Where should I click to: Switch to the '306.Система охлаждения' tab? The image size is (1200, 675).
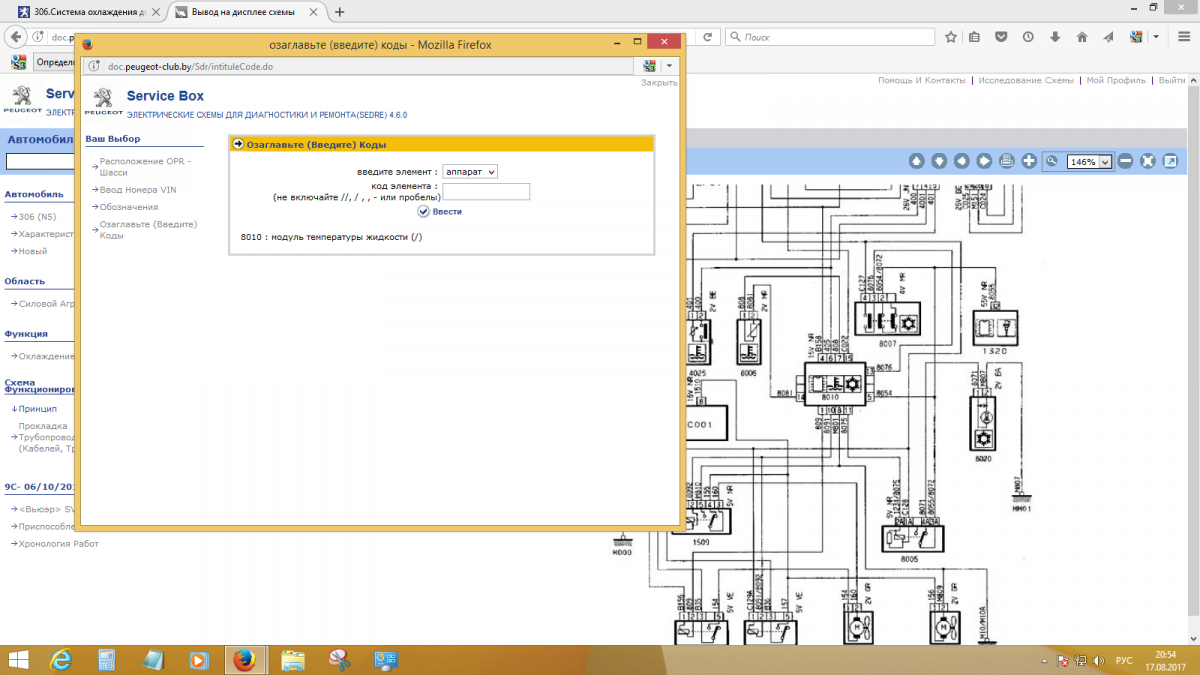88,12
